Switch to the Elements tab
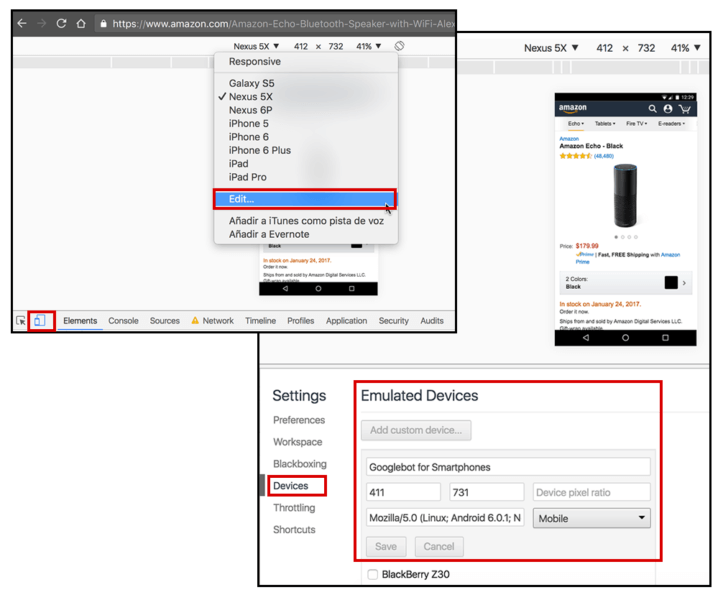 click(x=80, y=321)
